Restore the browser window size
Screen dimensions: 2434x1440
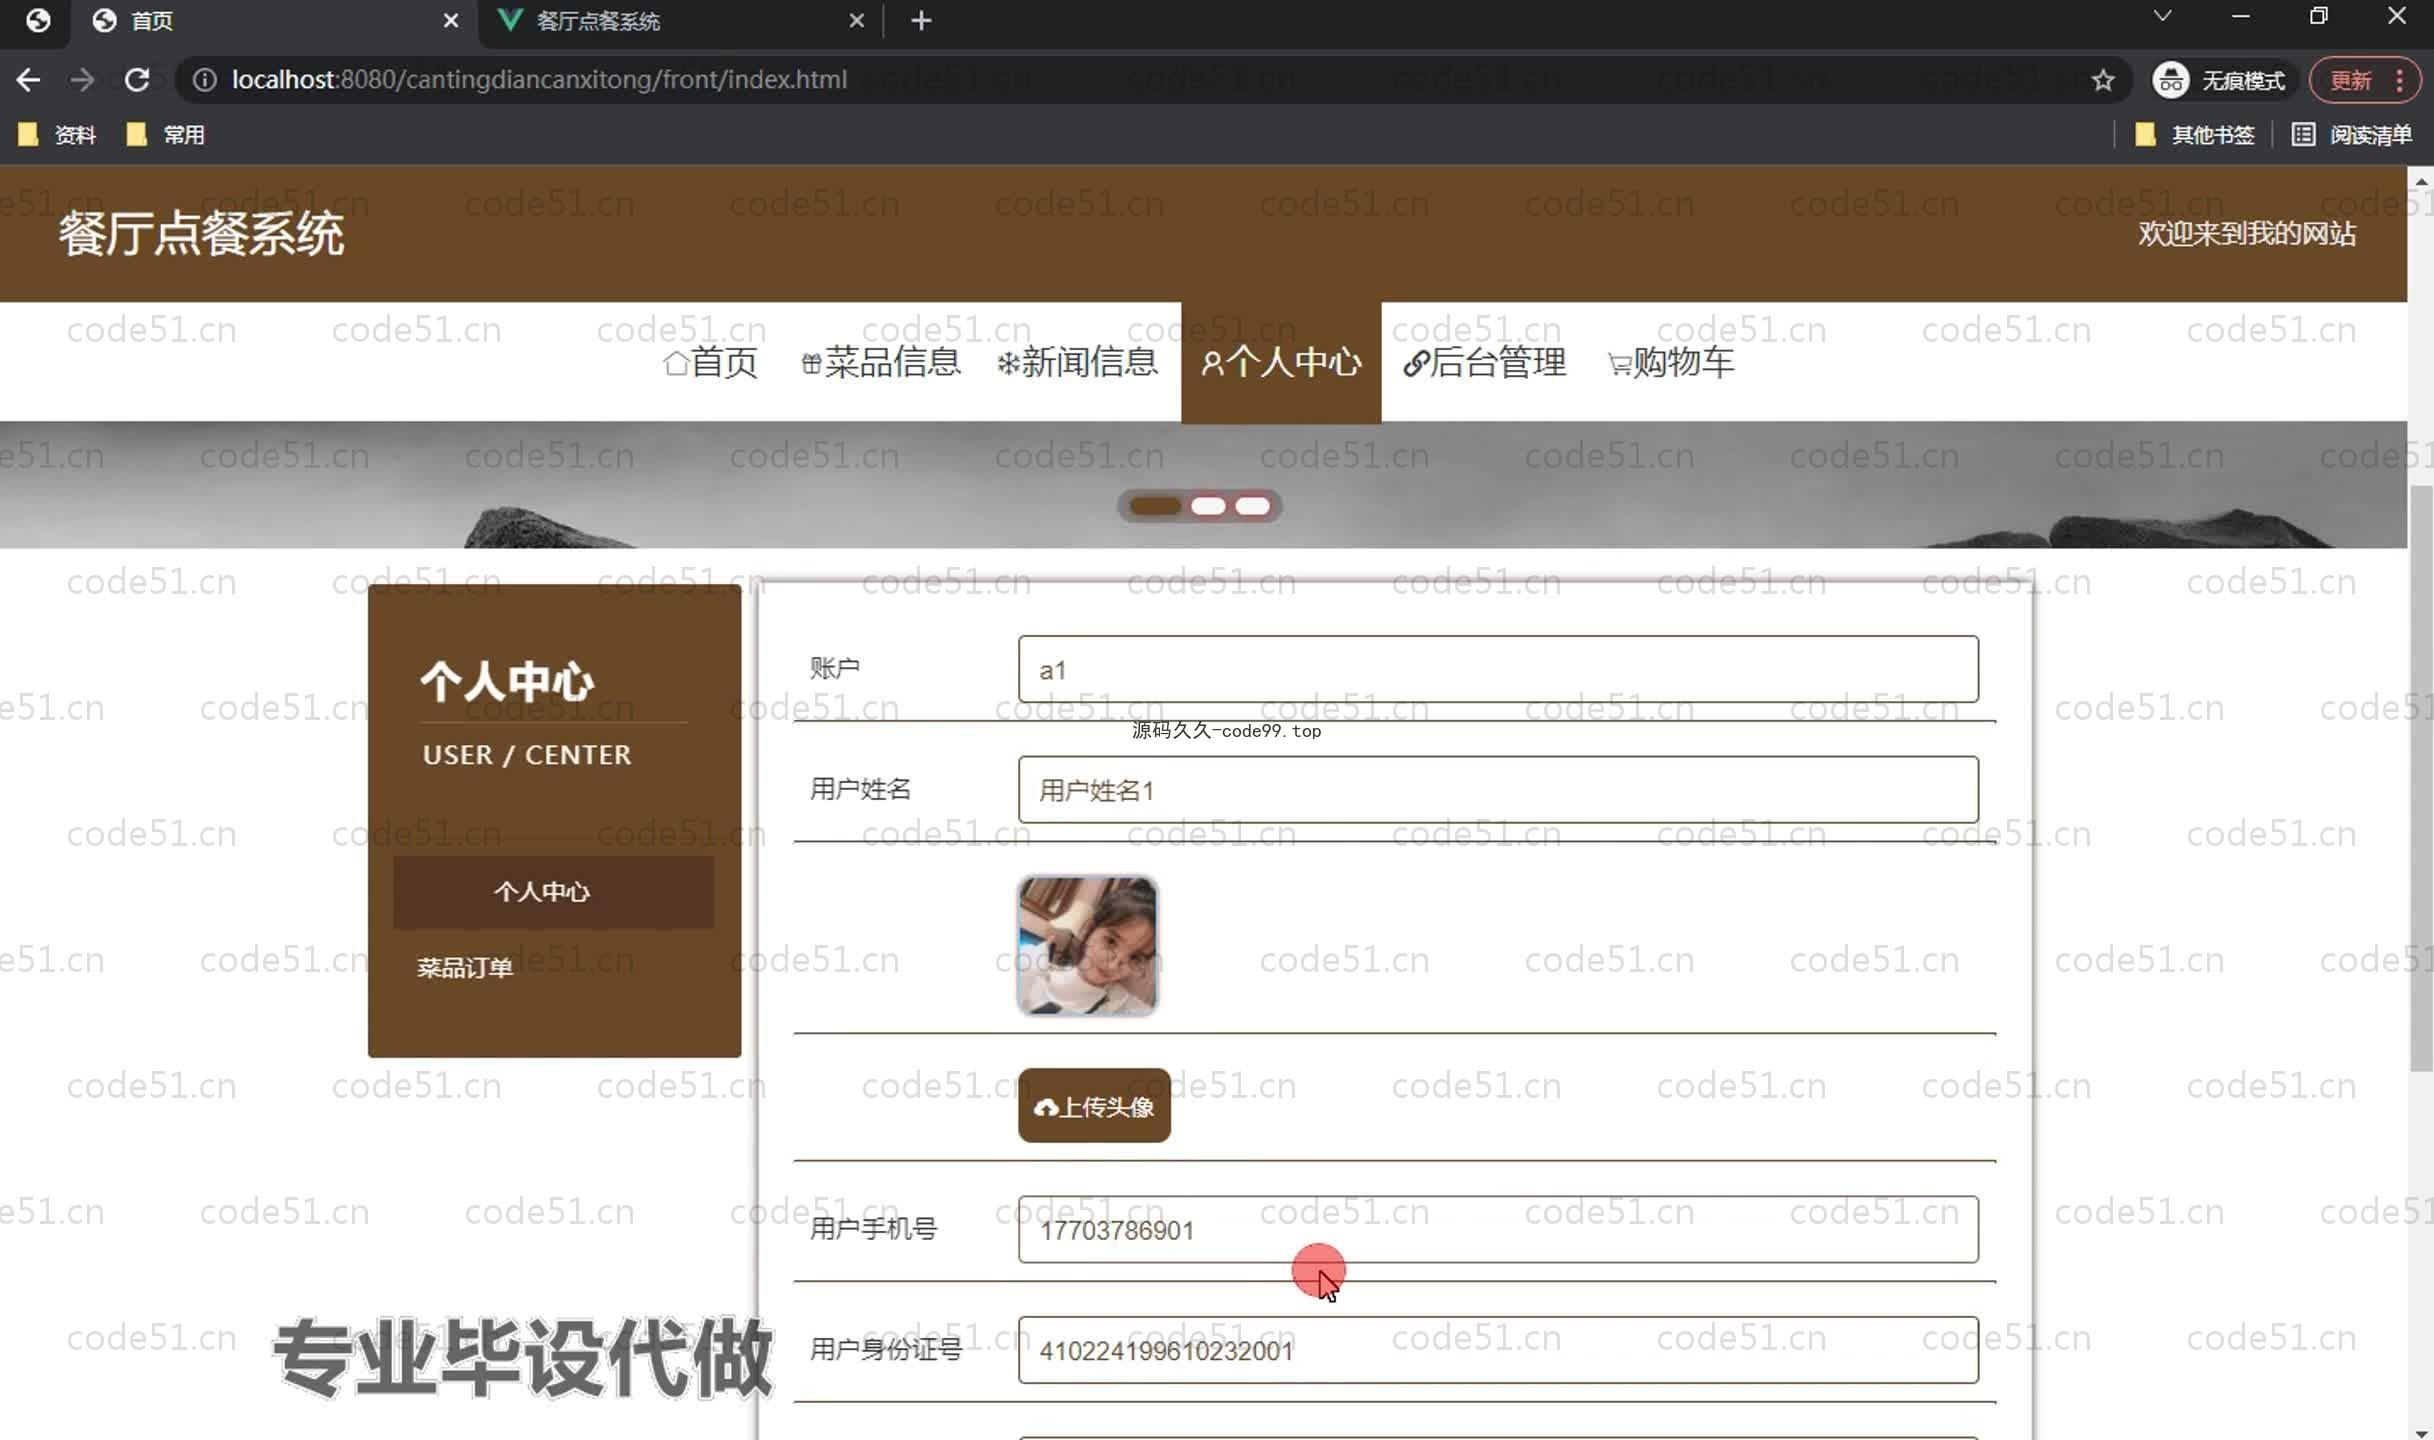click(2318, 16)
